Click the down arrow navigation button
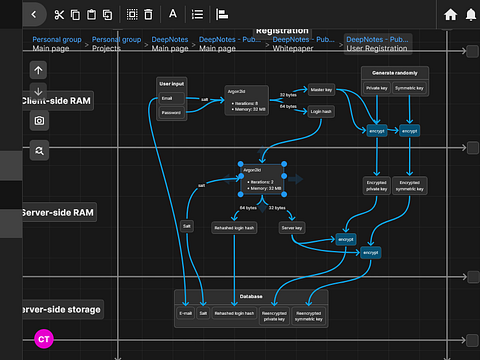Image resolution: width=480 pixels, height=360 pixels. 38,91
